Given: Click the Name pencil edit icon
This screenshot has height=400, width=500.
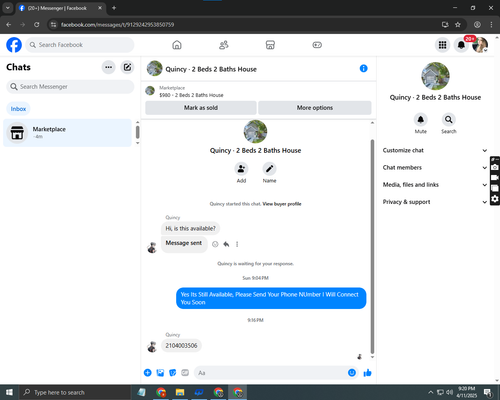Looking at the screenshot, I should [269, 169].
